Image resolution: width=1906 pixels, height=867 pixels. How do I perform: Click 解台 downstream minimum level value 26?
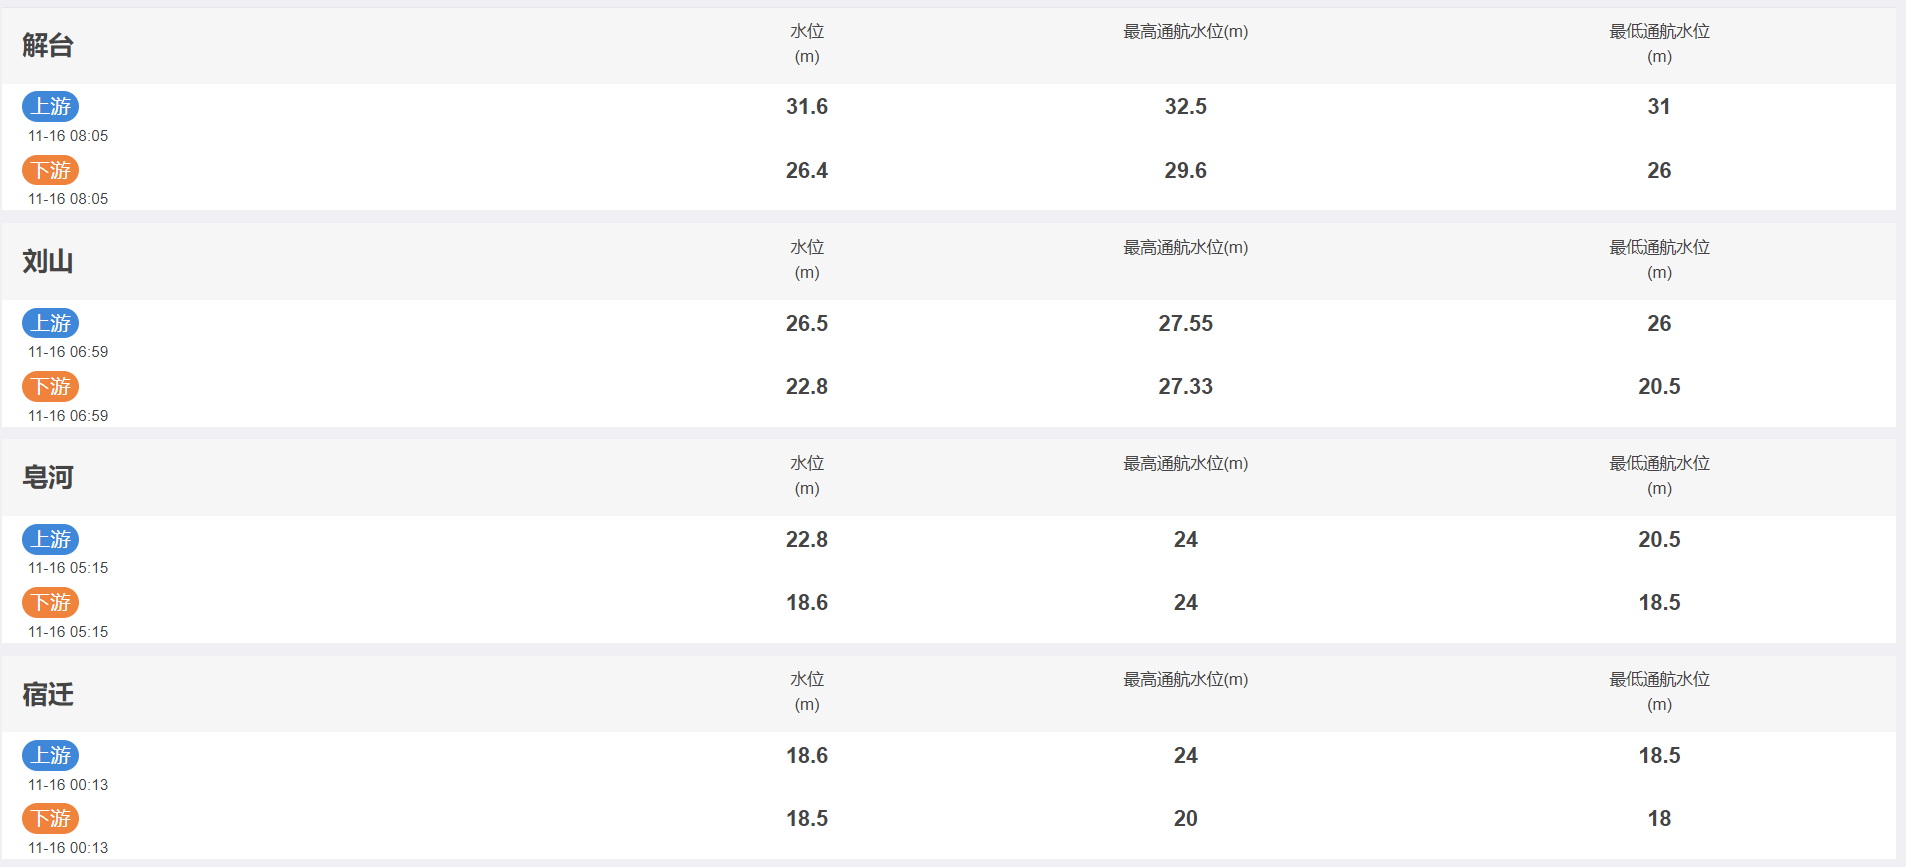click(x=1659, y=170)
